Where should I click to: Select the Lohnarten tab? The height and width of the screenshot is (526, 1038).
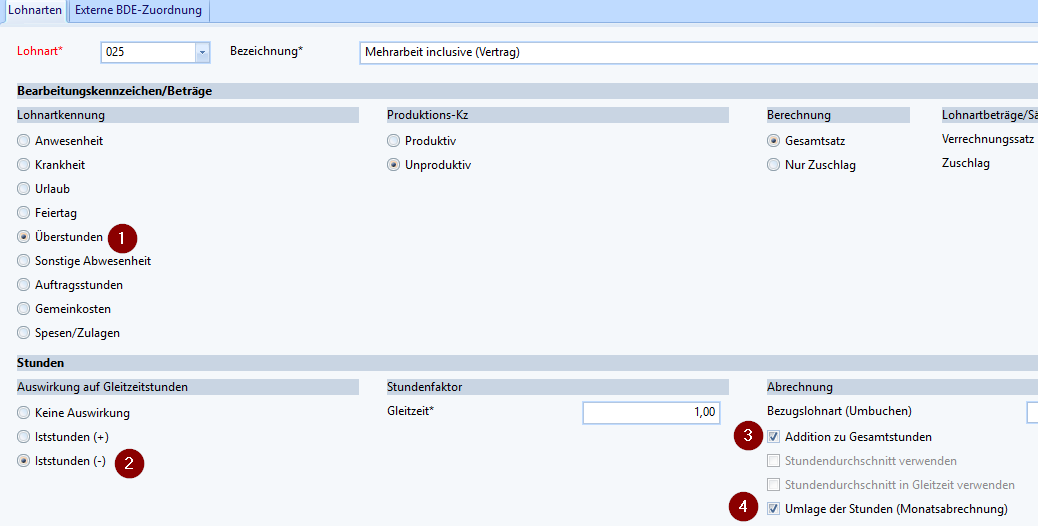point(35,10)
